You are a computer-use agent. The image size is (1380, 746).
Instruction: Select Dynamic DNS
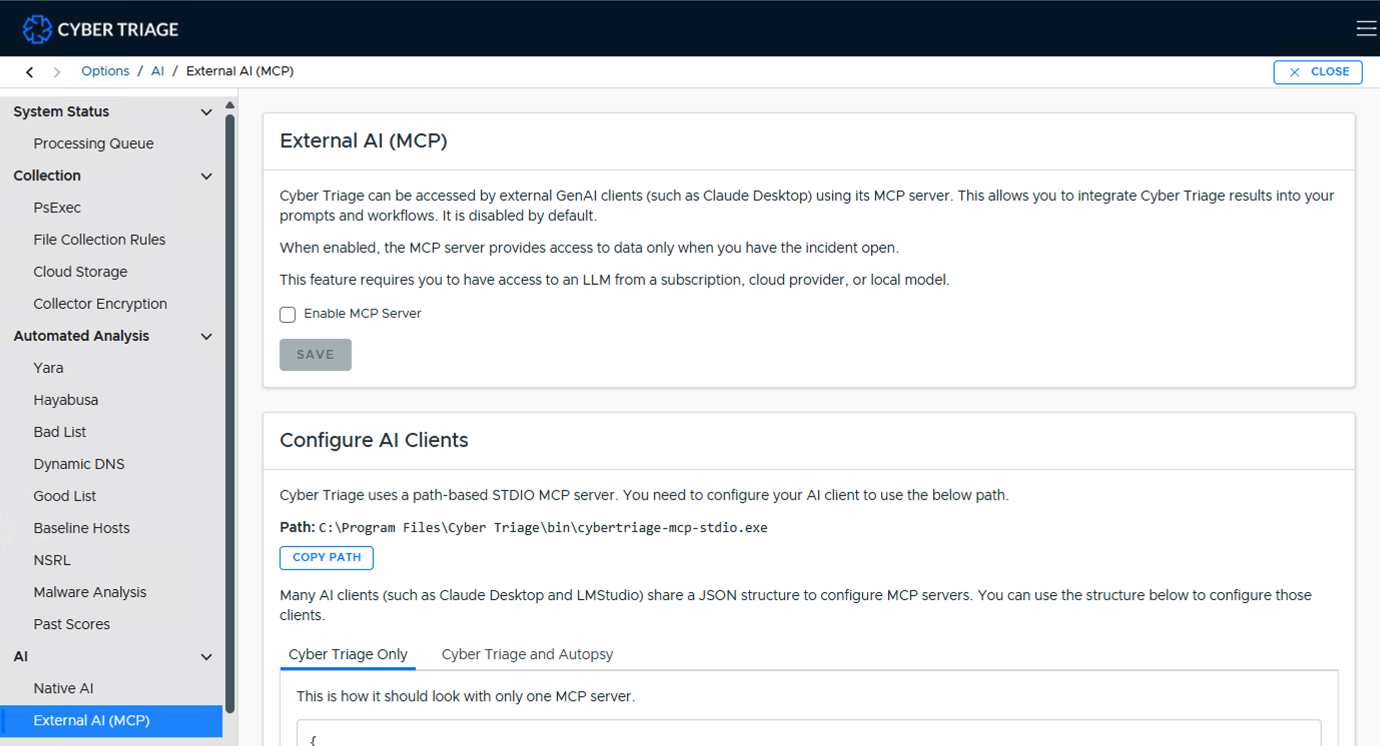point(79,464)
